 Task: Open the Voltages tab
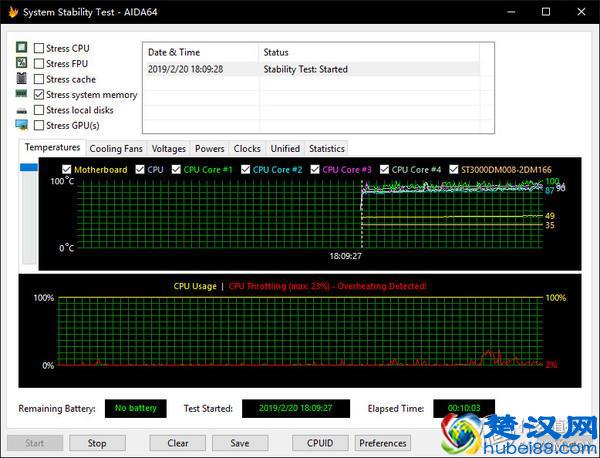coord(168,149)
